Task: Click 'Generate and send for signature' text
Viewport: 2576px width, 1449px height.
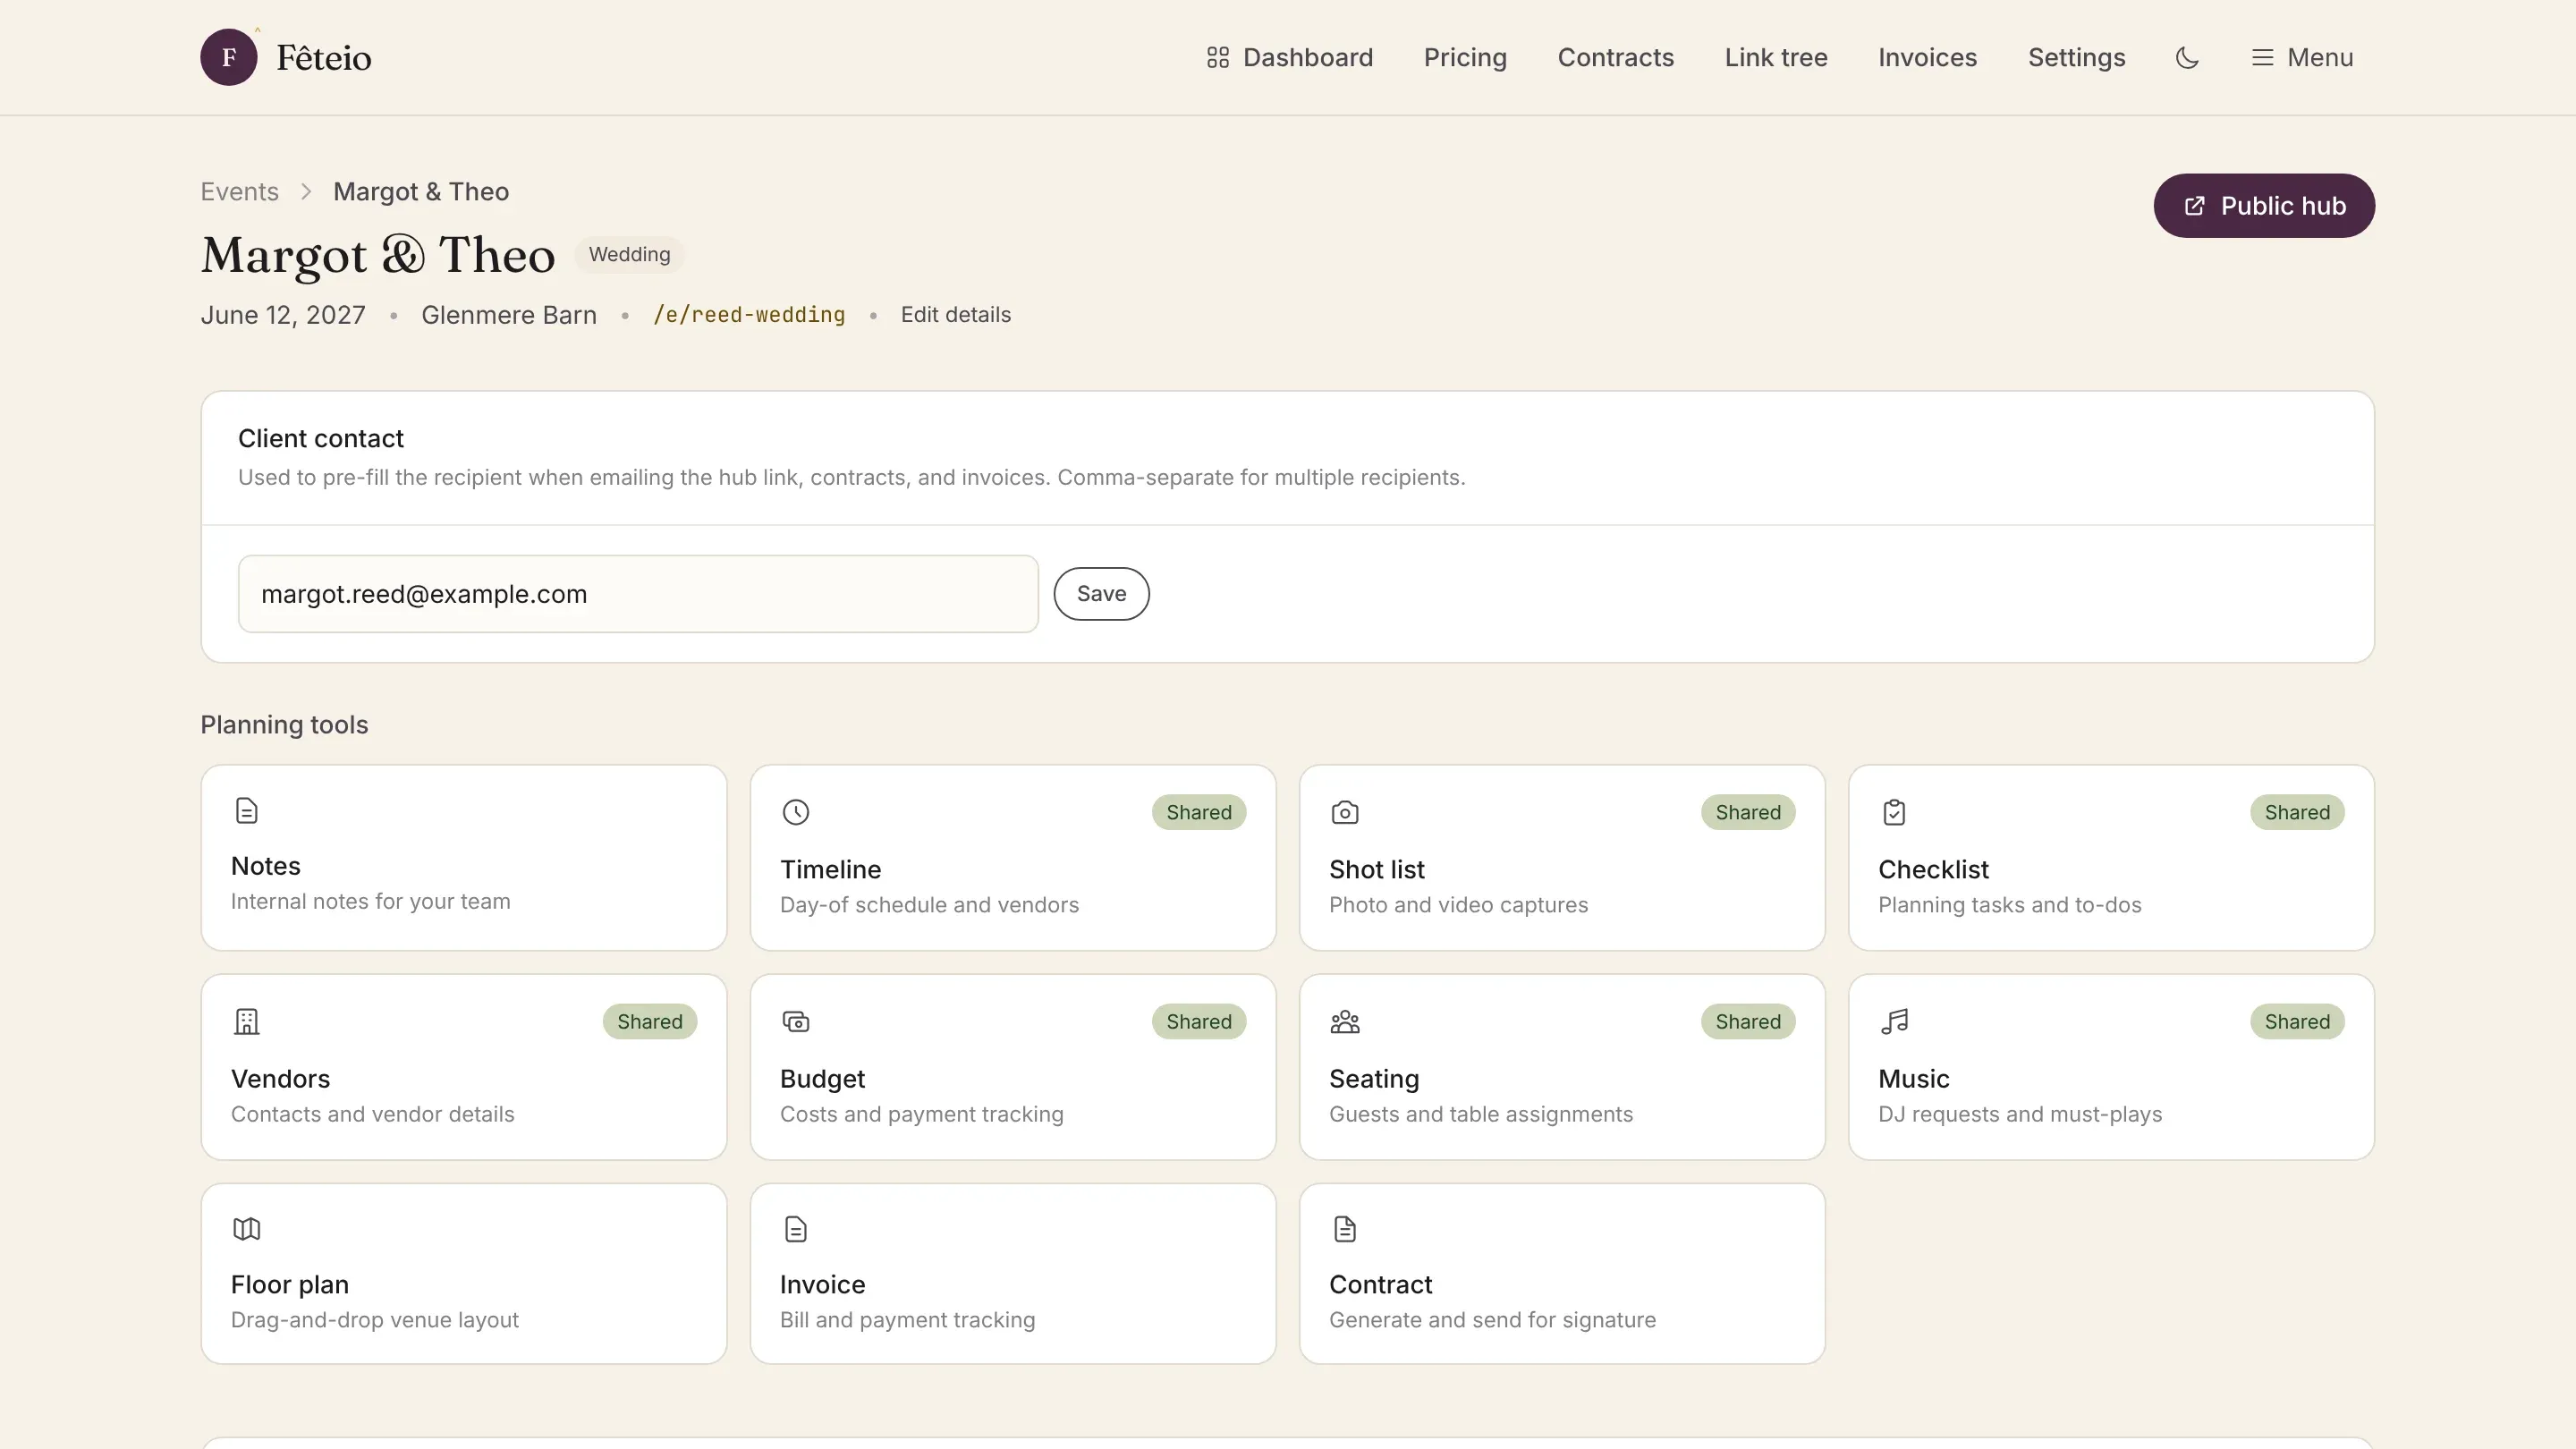Action: pos(1492,1320)
